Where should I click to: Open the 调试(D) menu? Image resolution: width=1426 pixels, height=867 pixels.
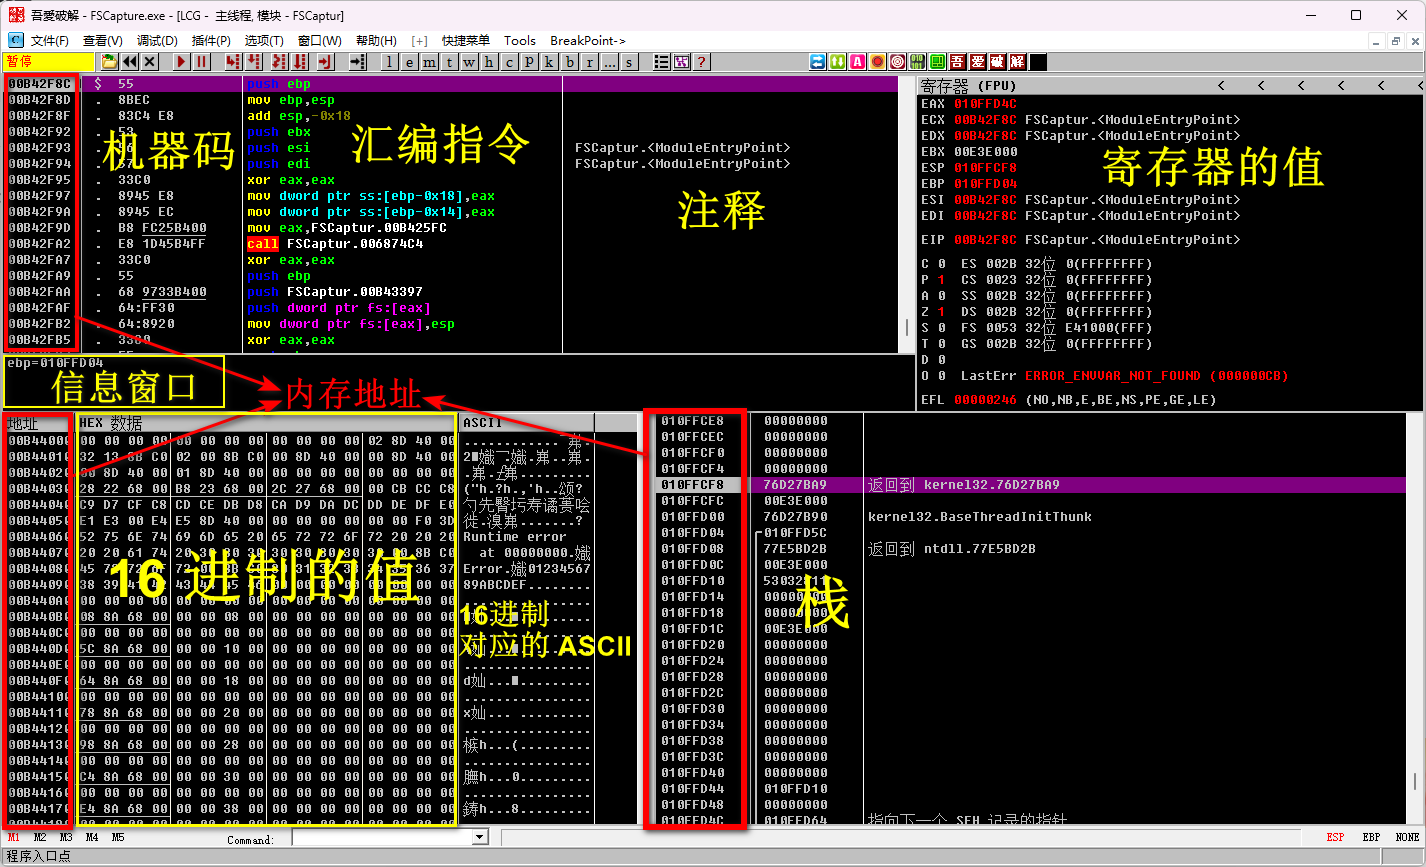[157, 40]
